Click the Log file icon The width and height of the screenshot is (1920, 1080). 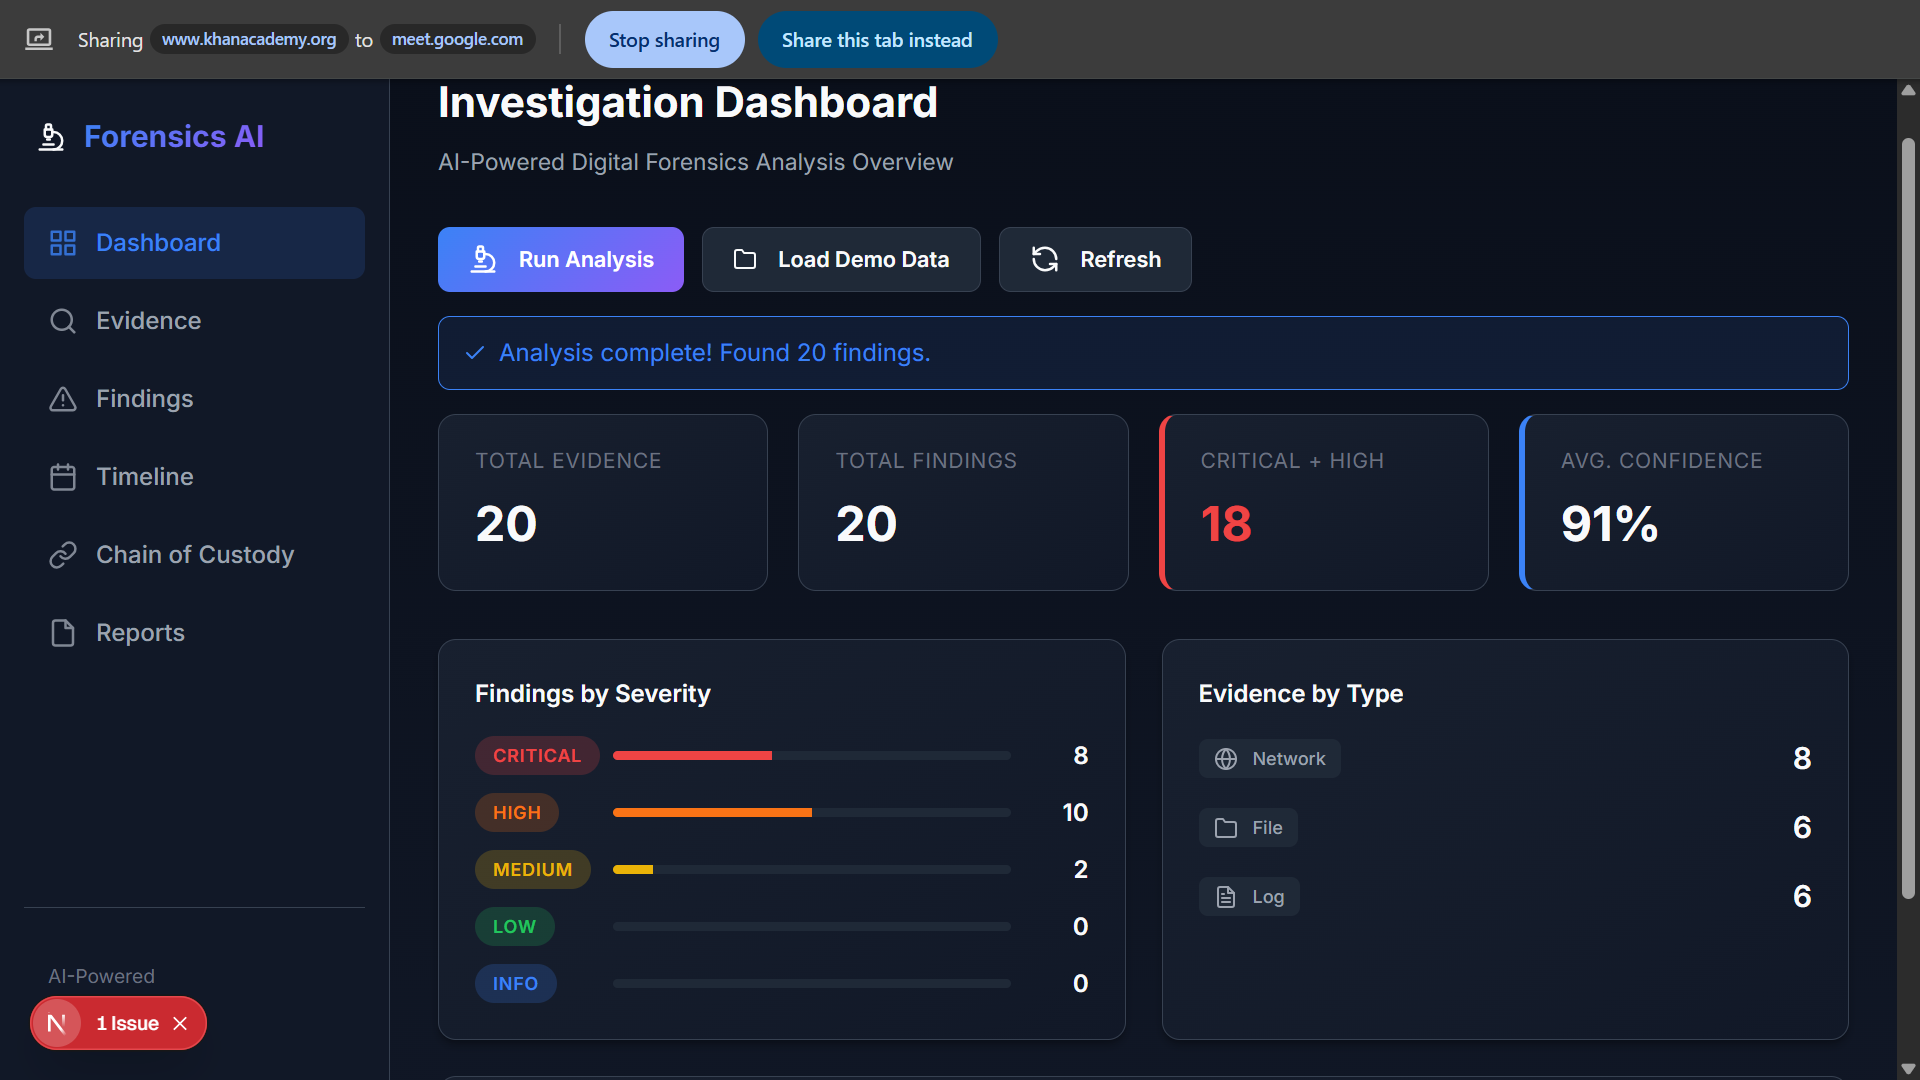(x=1225, y=896)
